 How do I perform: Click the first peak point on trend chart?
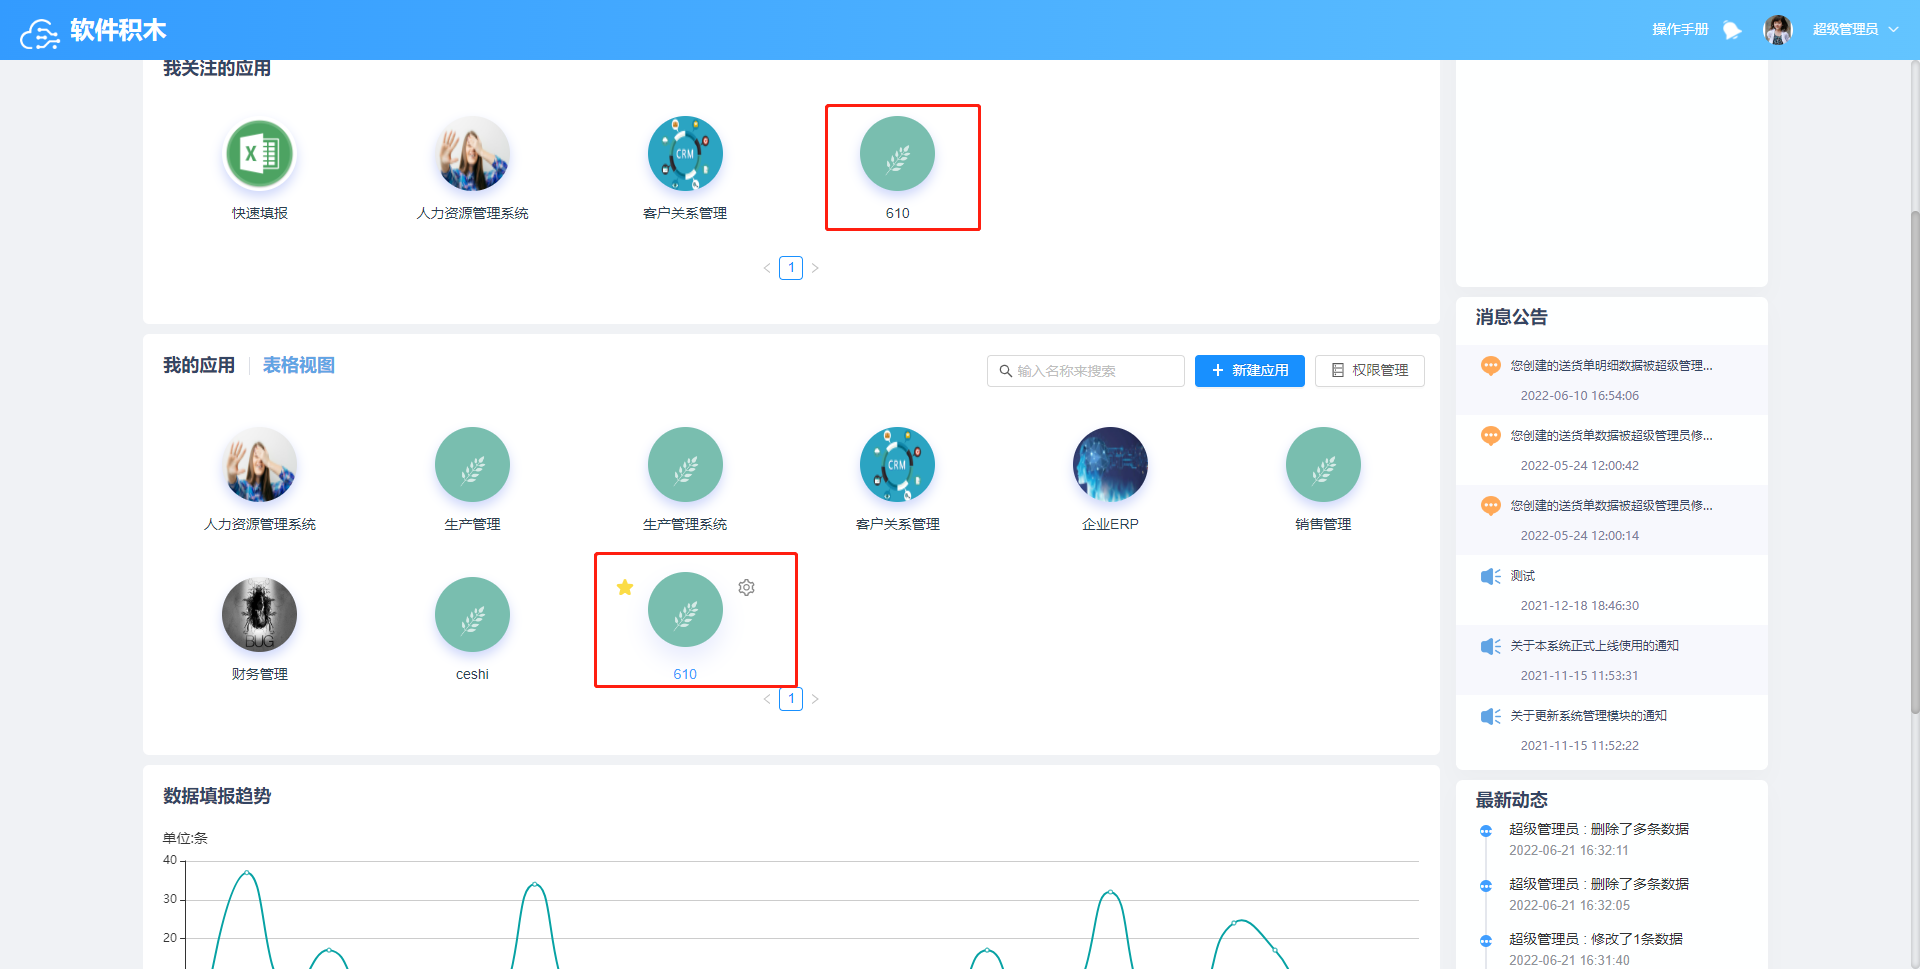coord(247,872)
